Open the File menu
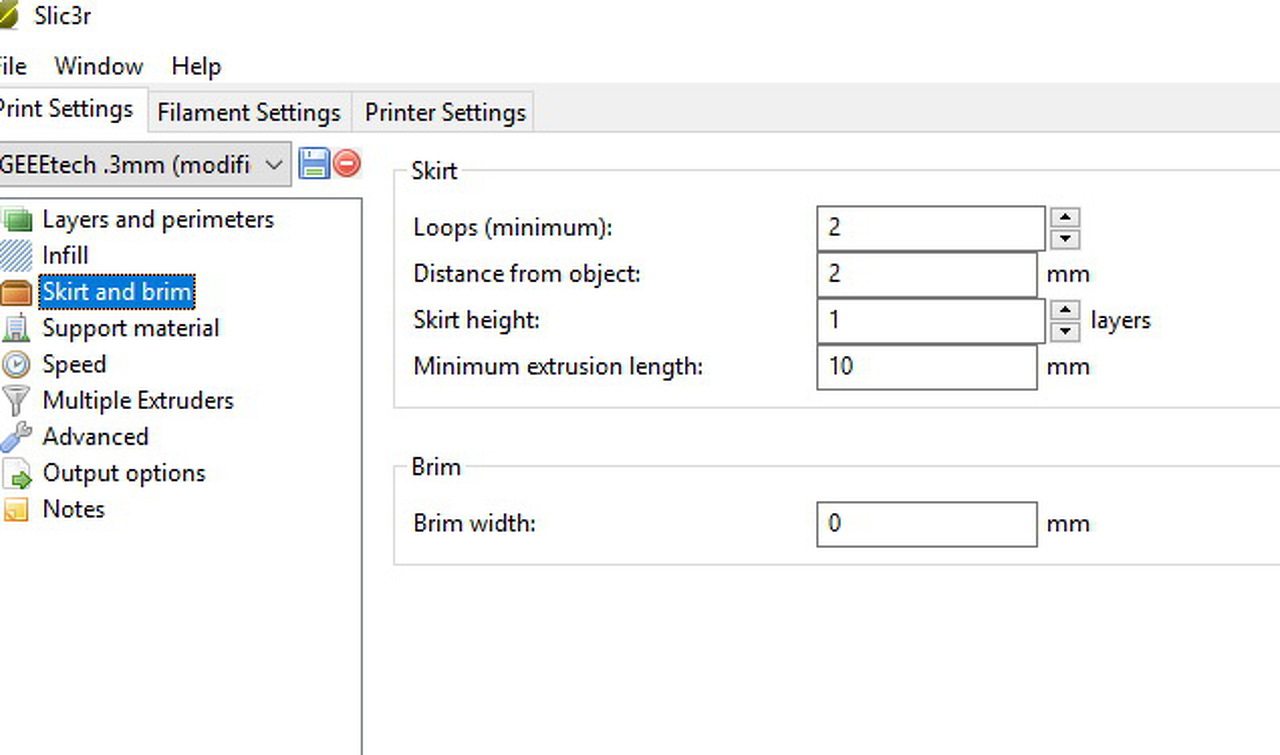Image resolution: width=1280 pixels, height=755 pixels. tap(12, 67)
